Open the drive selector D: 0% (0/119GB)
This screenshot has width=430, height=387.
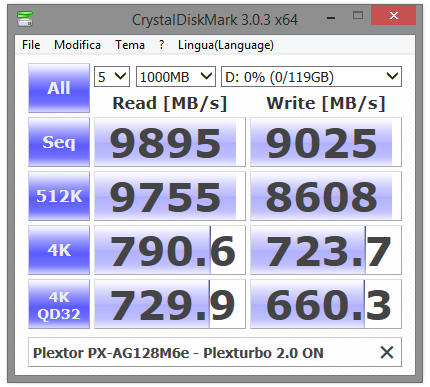[311, 77]
